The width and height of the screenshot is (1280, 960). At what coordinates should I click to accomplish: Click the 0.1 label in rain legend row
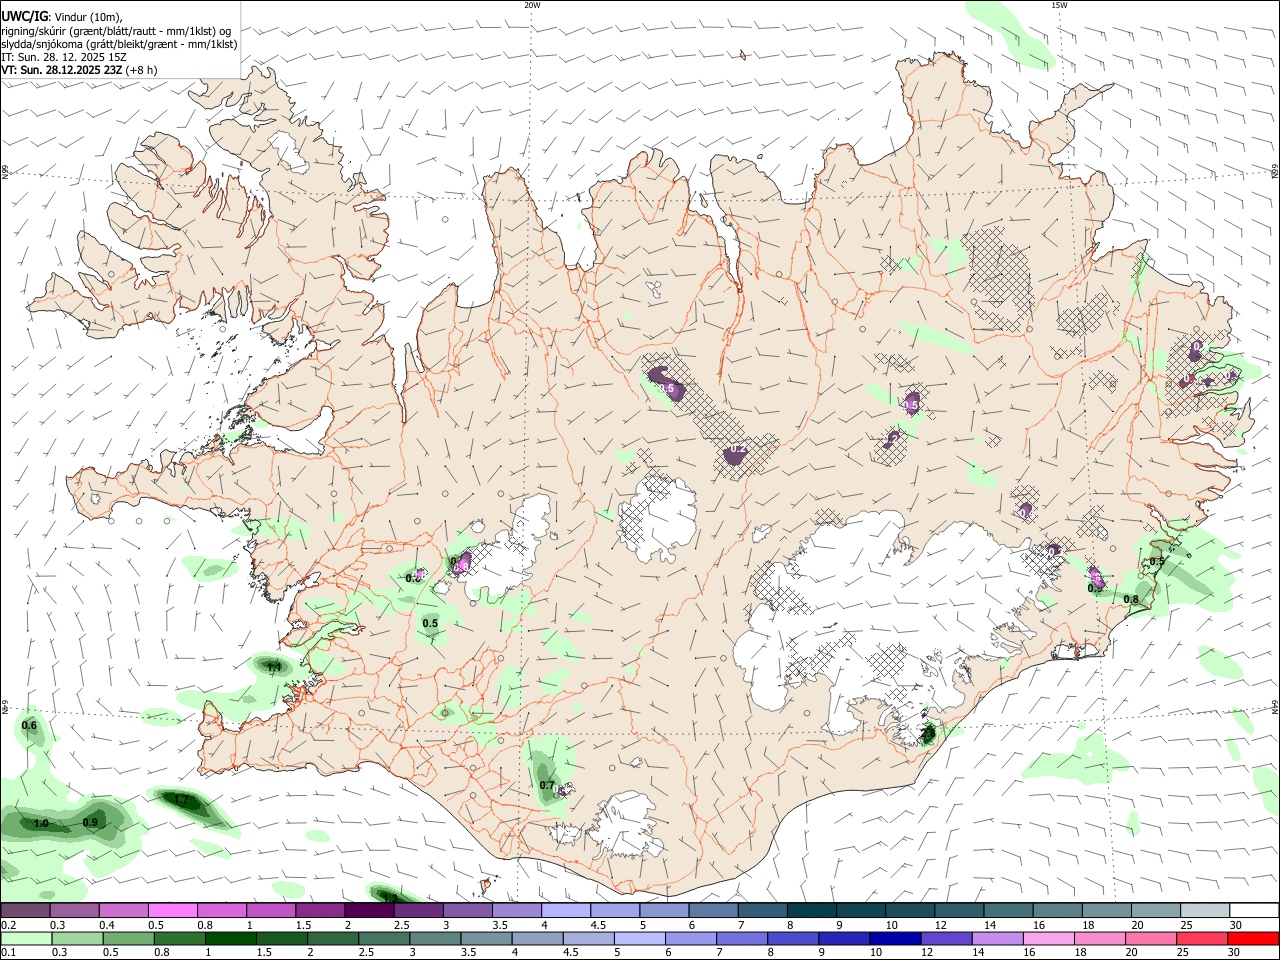pyautogui.click(x=8, y=953)
